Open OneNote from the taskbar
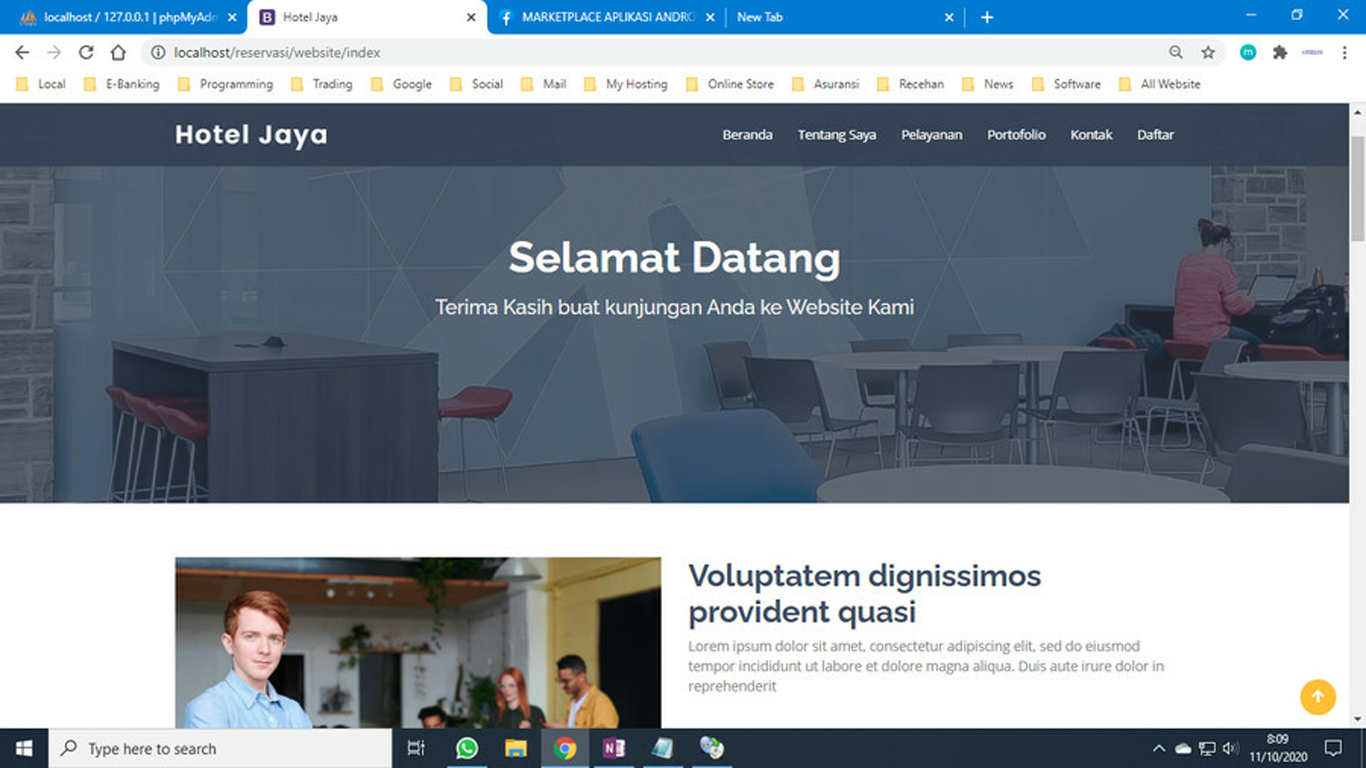 point(614,748)
